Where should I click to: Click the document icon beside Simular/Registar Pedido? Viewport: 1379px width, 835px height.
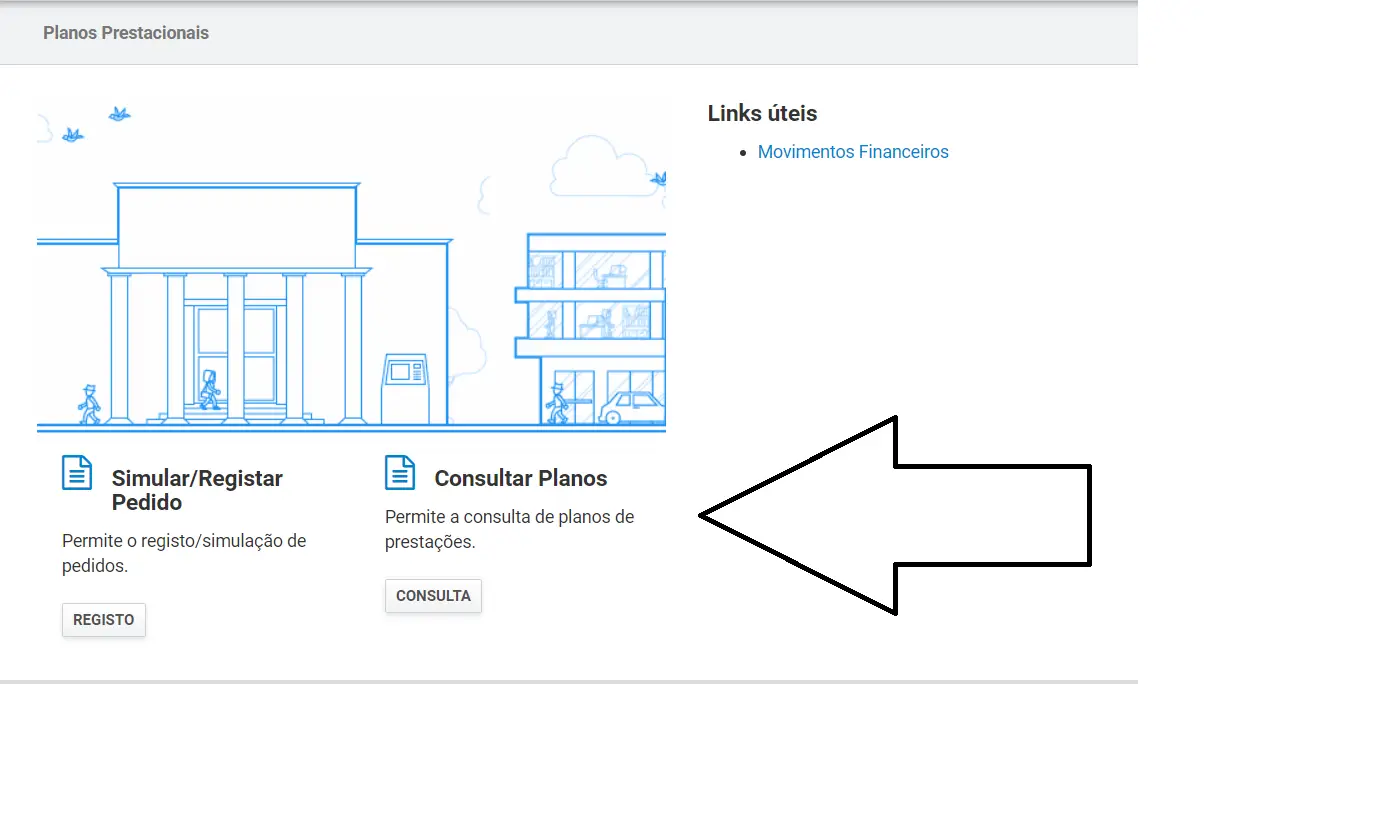pos(77,473)
